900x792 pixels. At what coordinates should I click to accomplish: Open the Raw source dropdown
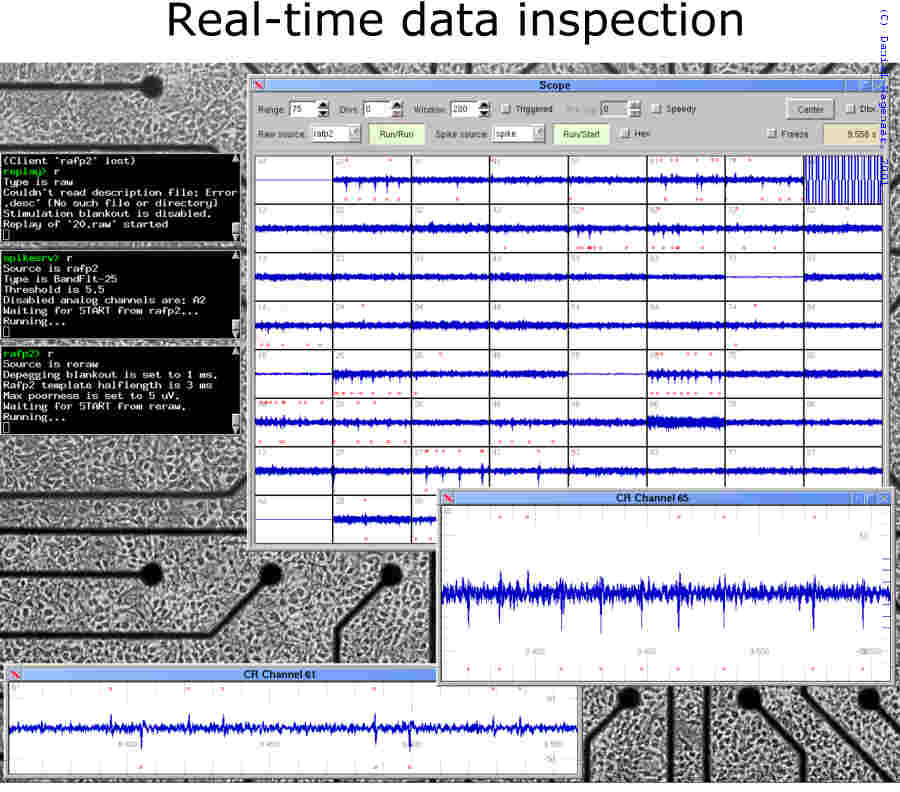354,133
